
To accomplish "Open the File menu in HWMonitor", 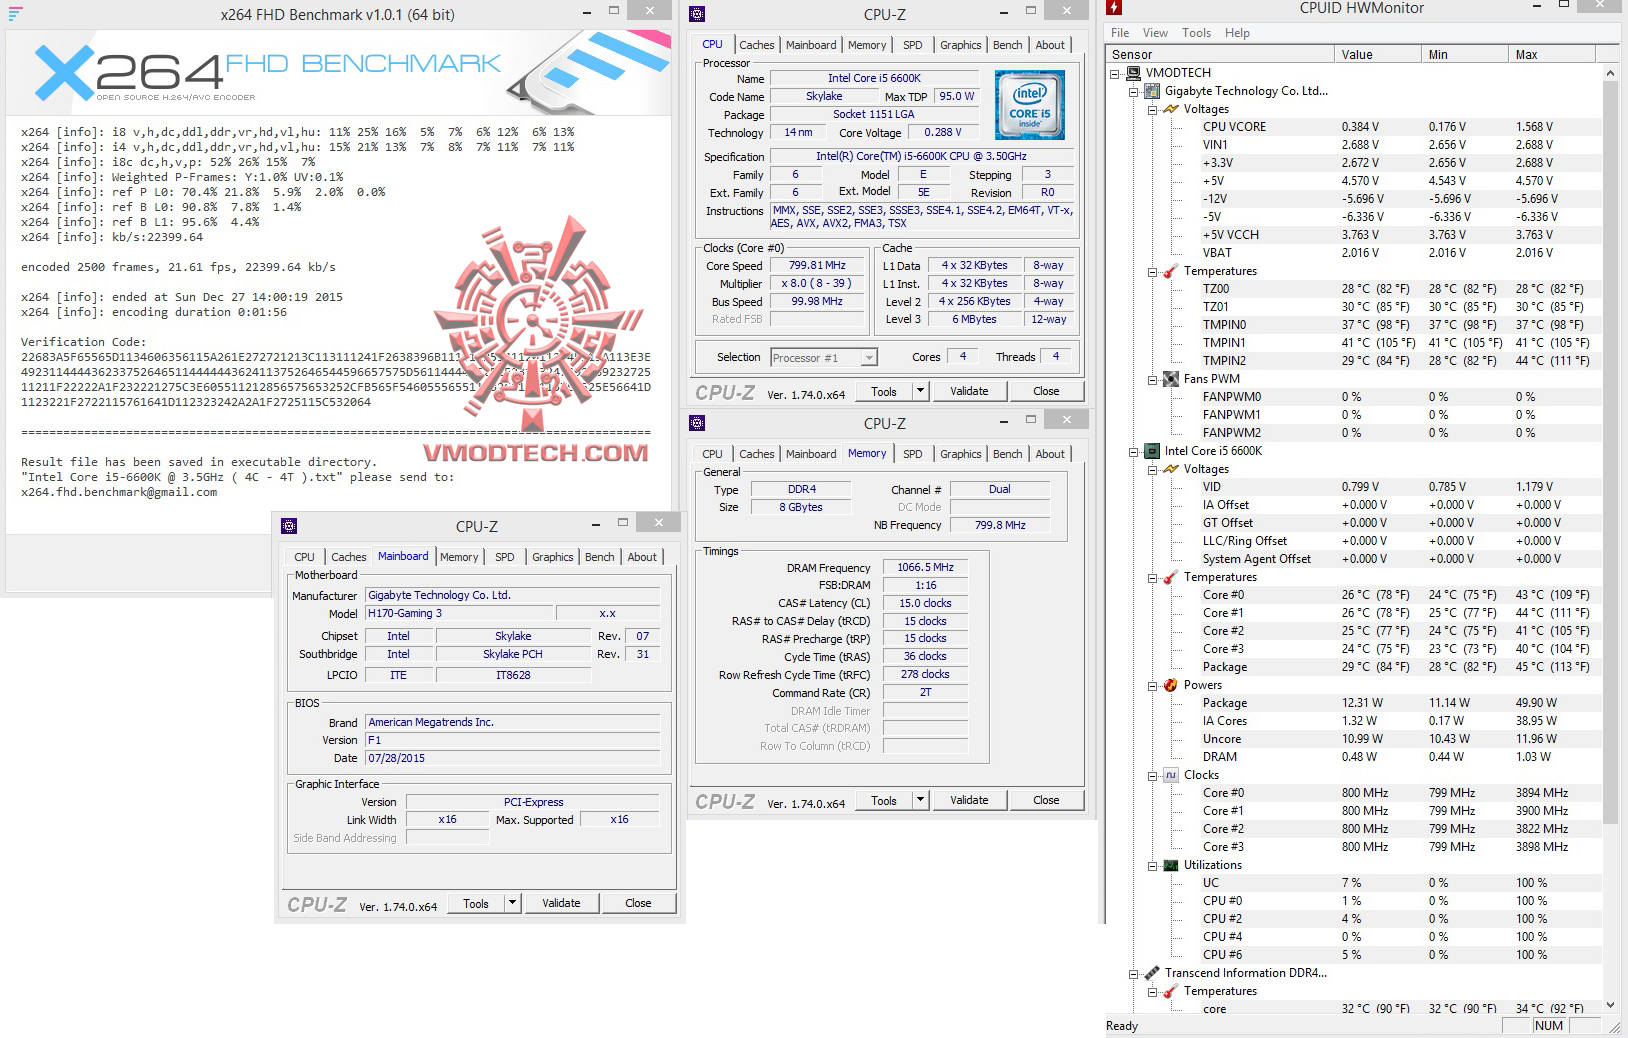I will [x=1120, y=33].
